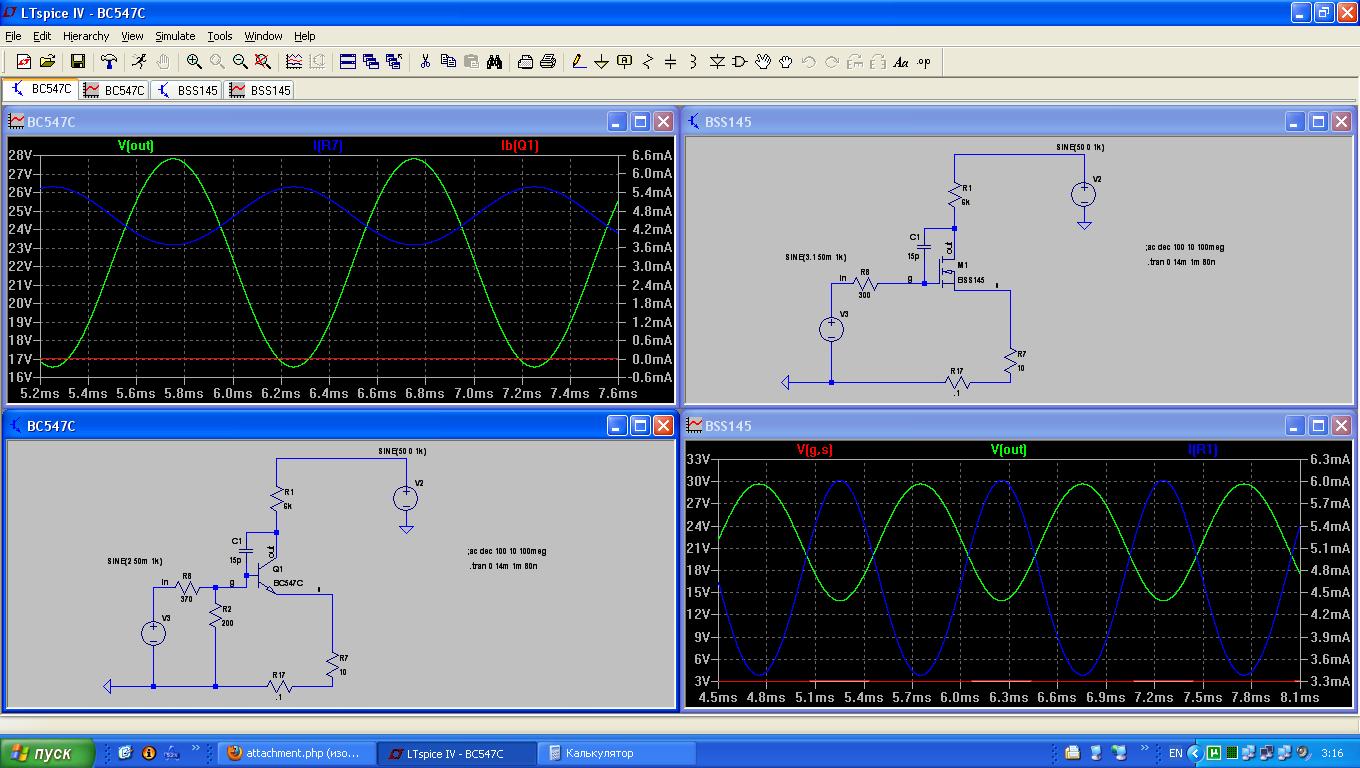This screenshot has height=768, width=1360.
Task: Click the Print printer icon
Action: 548,62
